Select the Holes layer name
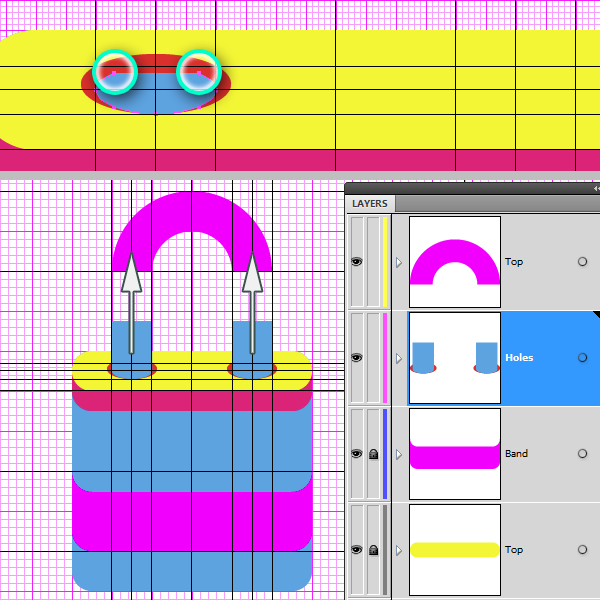The width and height of the screenshot is (600, 600). coord(519,358)
